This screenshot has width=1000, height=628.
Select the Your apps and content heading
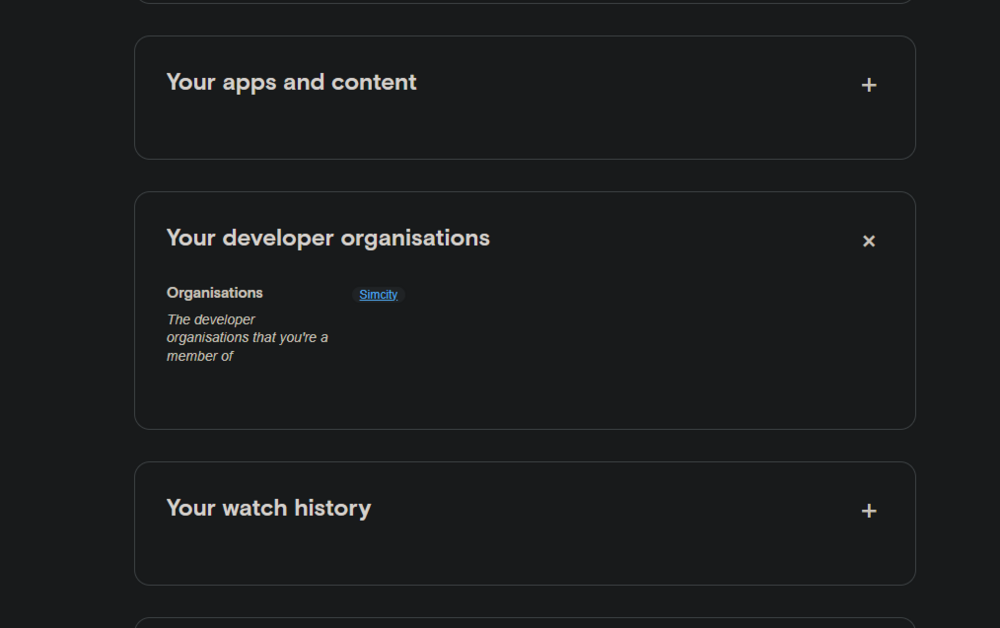point(291,82)
